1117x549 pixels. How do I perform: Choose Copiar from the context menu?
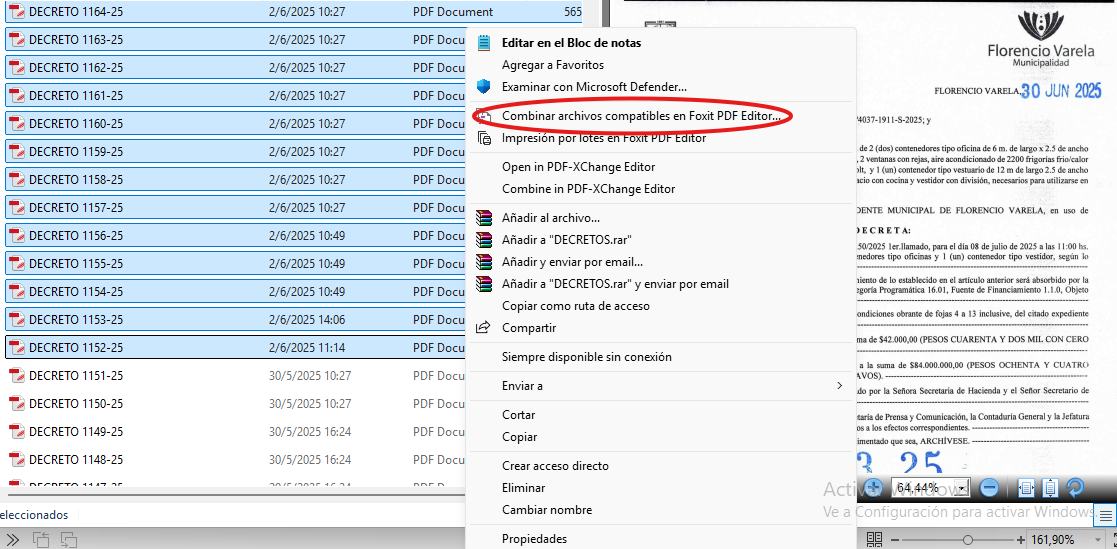(519, 436)
